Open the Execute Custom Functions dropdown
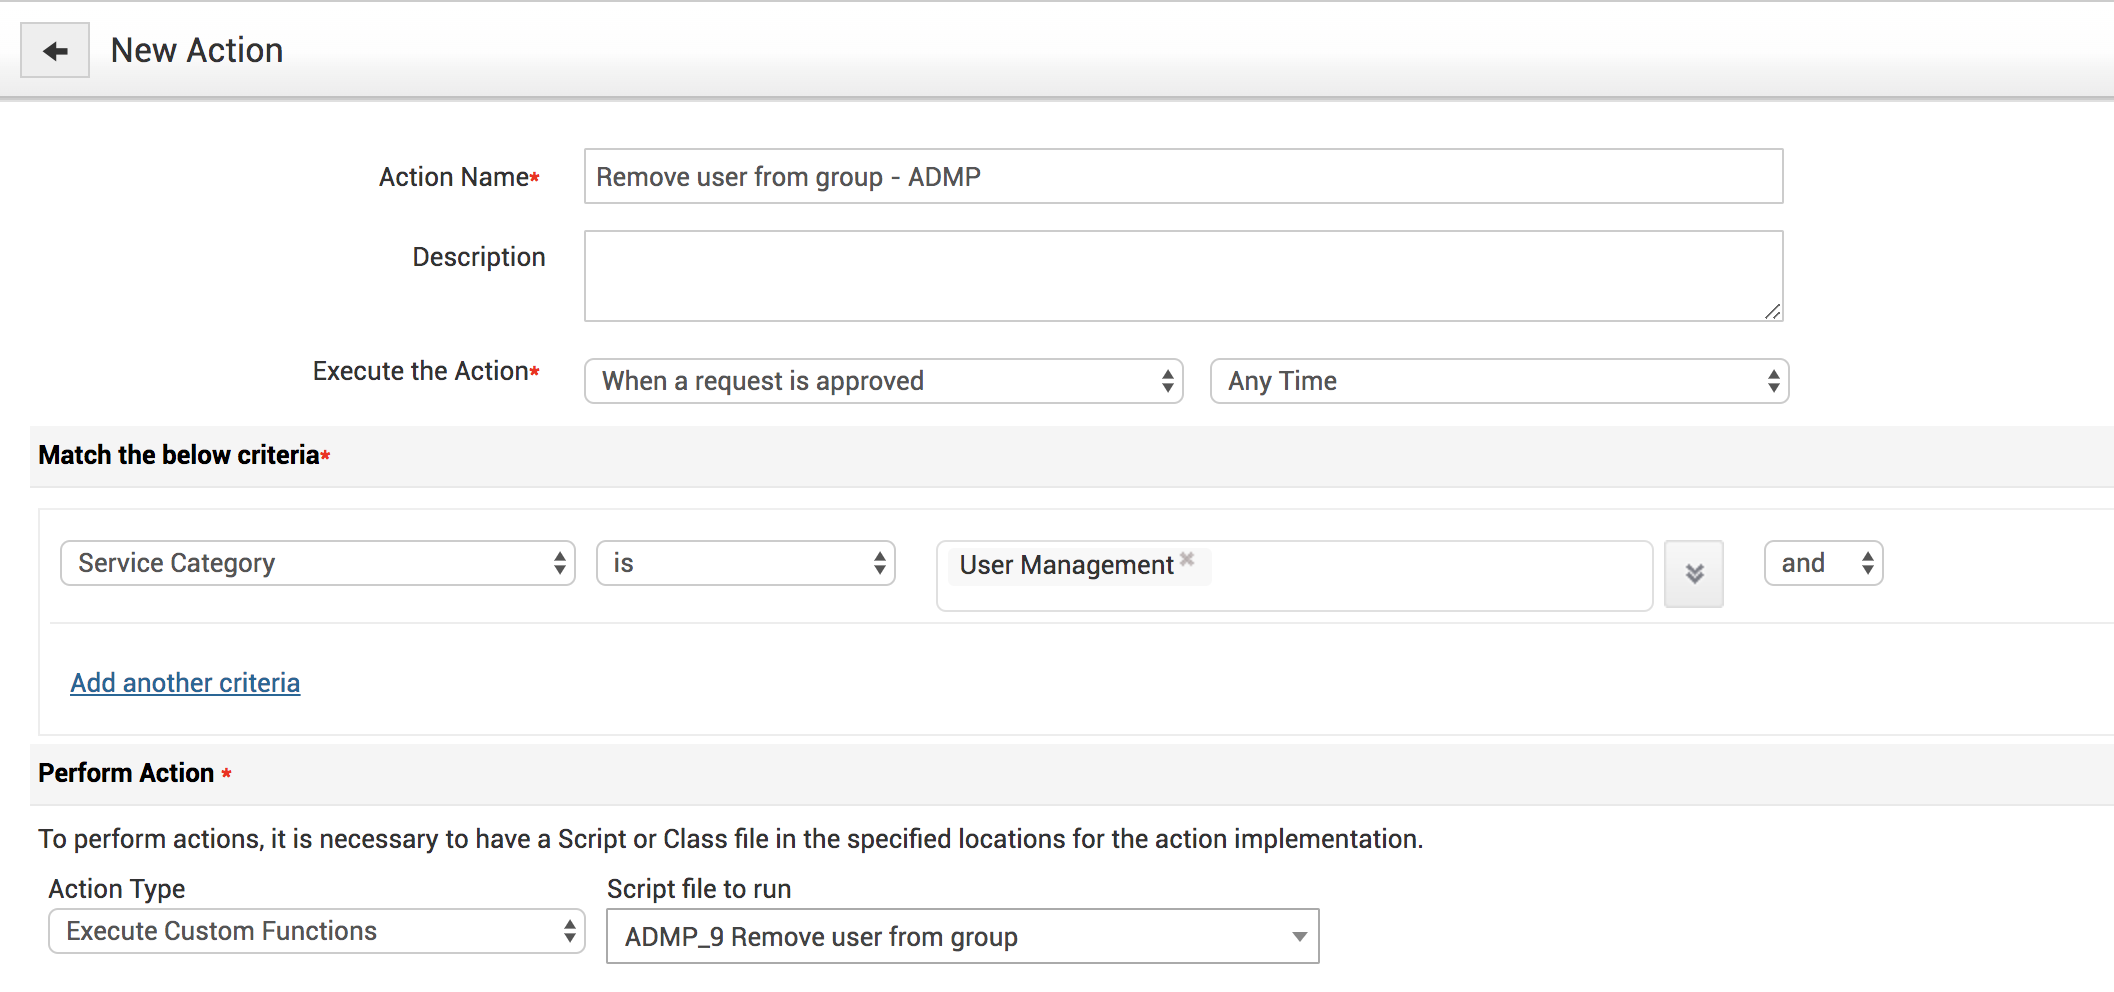This screenshot has width=2114, height=992. 316,931
